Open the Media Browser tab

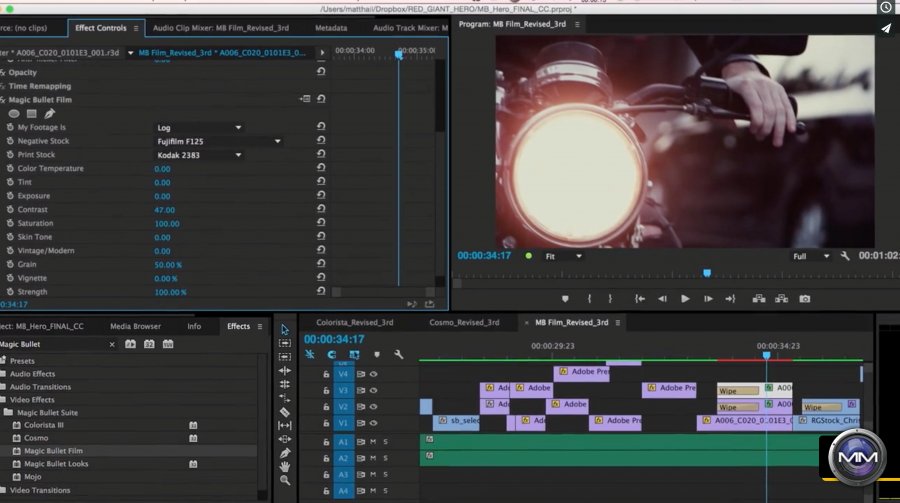point(135,326)
